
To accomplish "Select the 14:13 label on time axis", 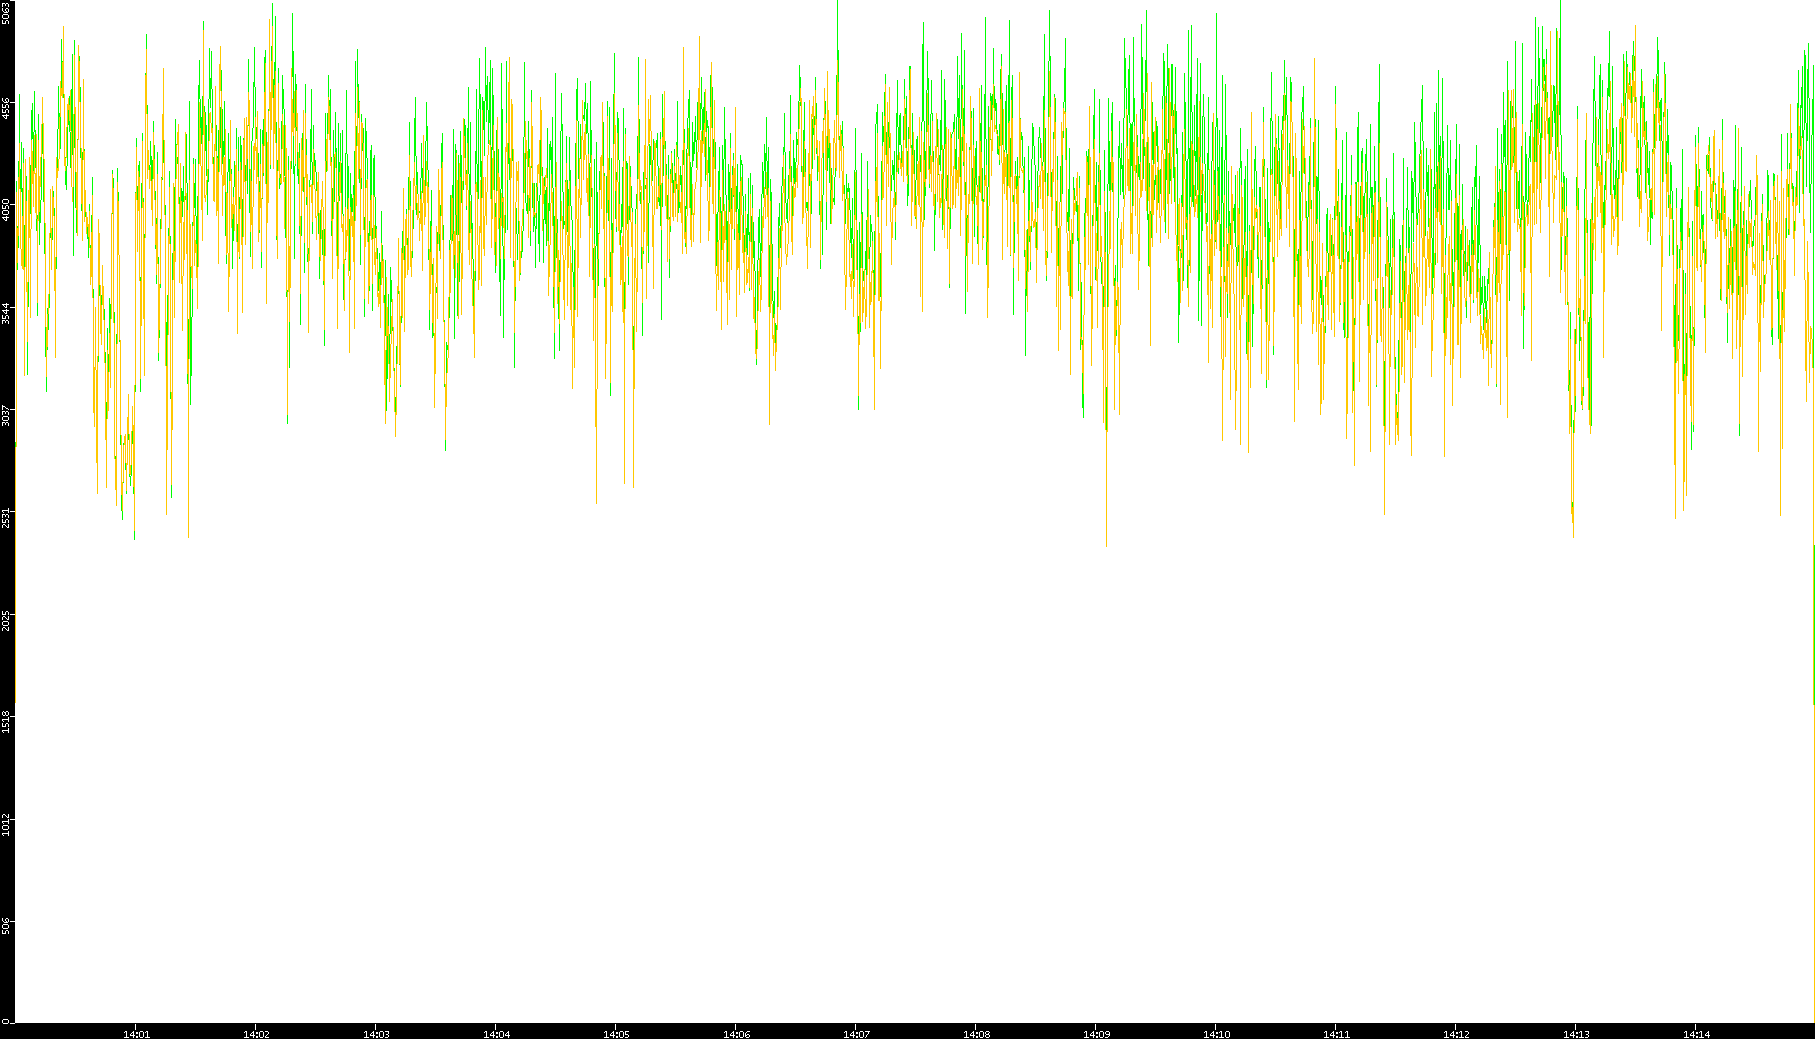I will click(x=1576, y=1034).
